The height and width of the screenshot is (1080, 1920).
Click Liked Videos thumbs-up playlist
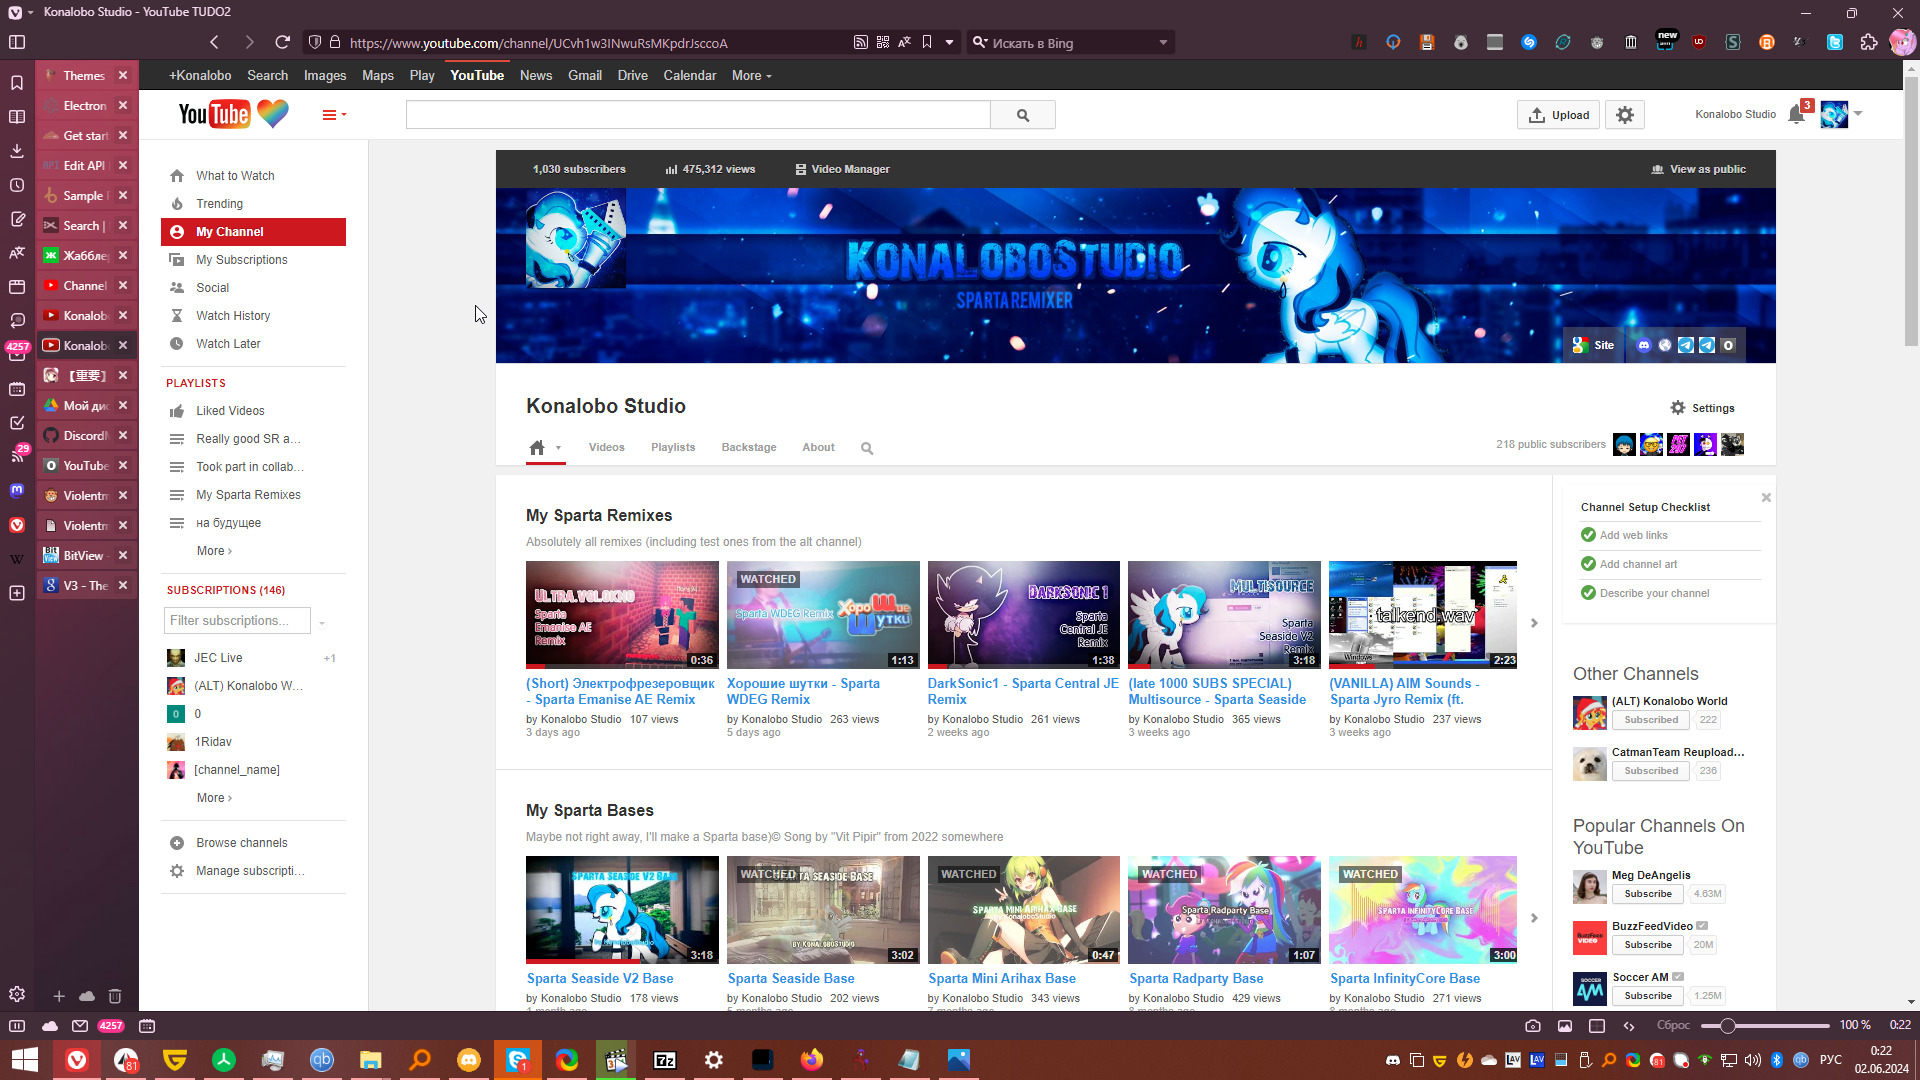(230, 411)
